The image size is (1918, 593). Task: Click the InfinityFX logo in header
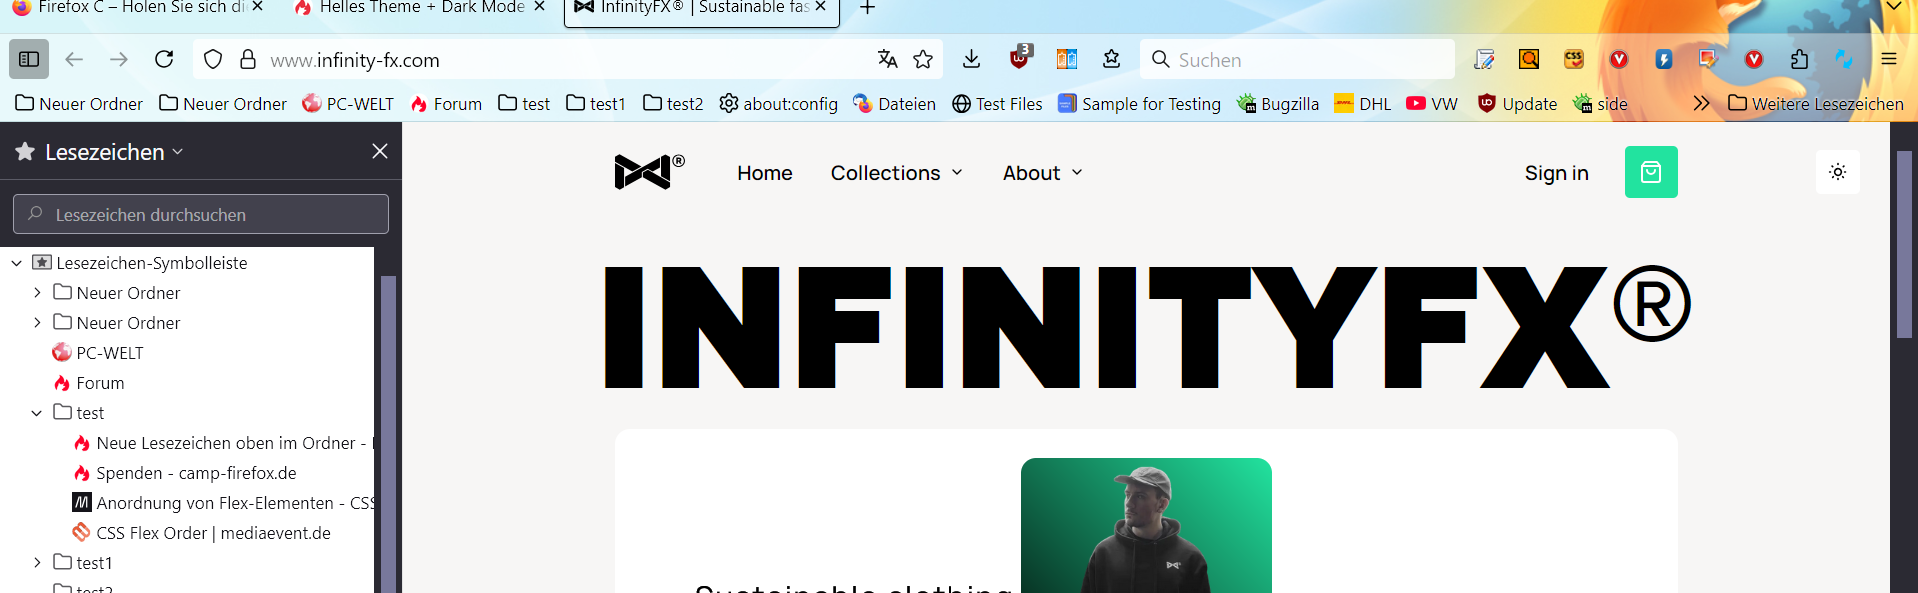[x=649, y=172]
